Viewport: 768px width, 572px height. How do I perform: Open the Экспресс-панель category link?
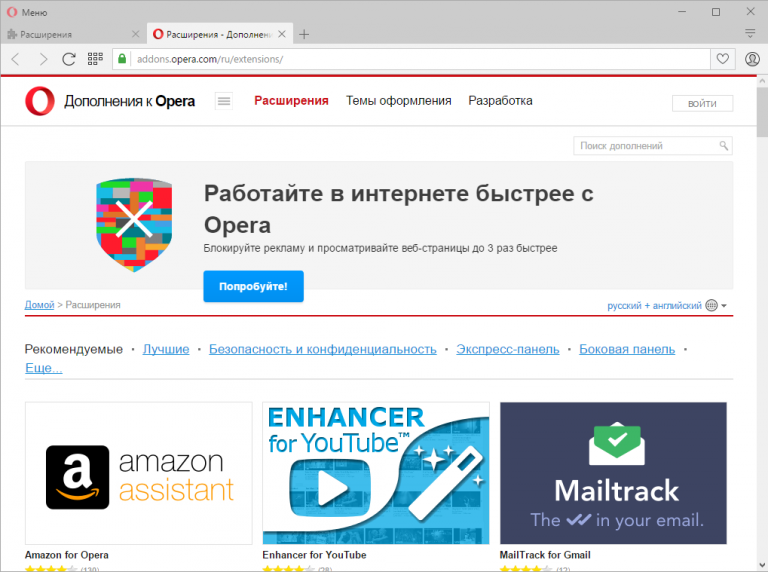(x=508, y=349)
